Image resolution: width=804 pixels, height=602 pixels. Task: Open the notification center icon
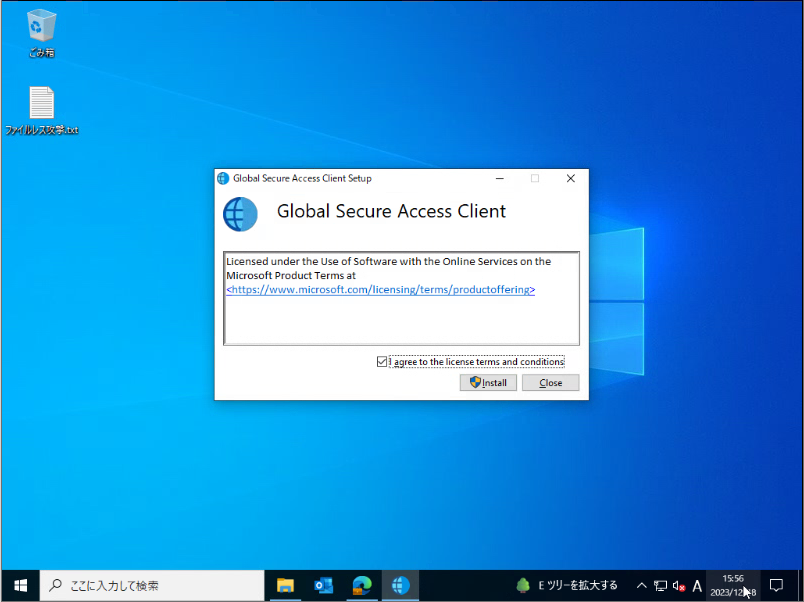point(776,585)
